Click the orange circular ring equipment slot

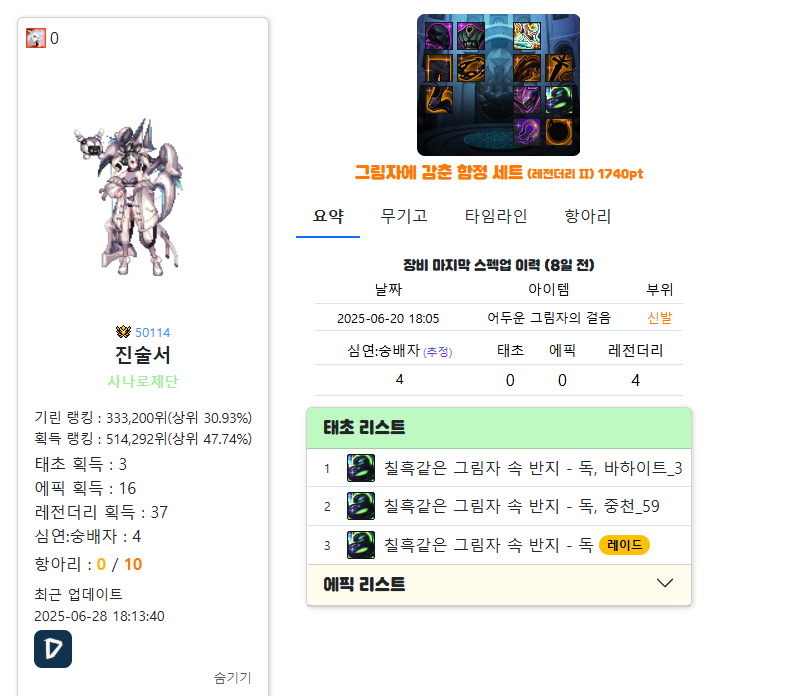tap(559, 132)
